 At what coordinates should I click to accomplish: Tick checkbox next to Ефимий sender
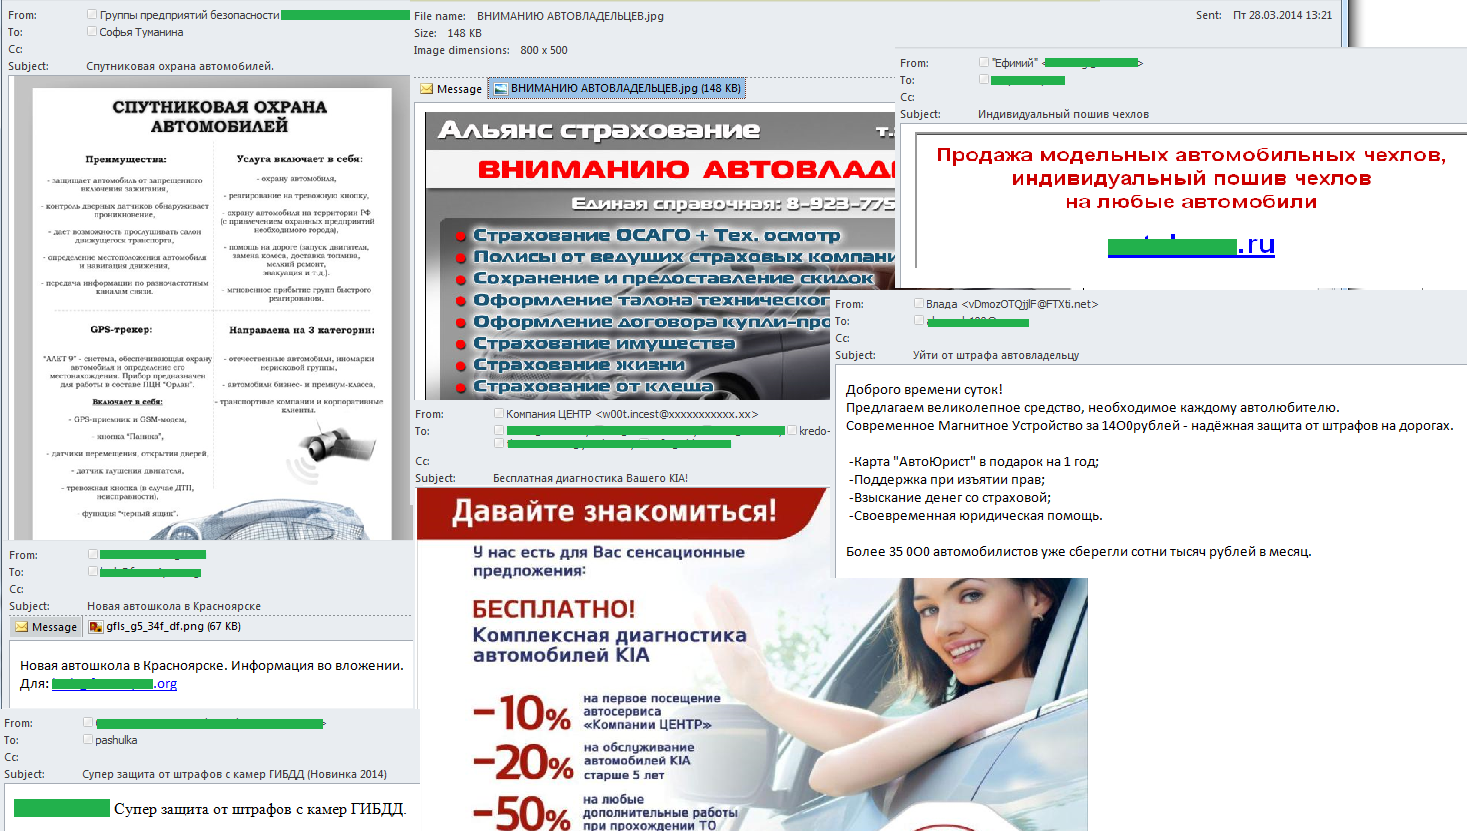click(x=984, y=62)
